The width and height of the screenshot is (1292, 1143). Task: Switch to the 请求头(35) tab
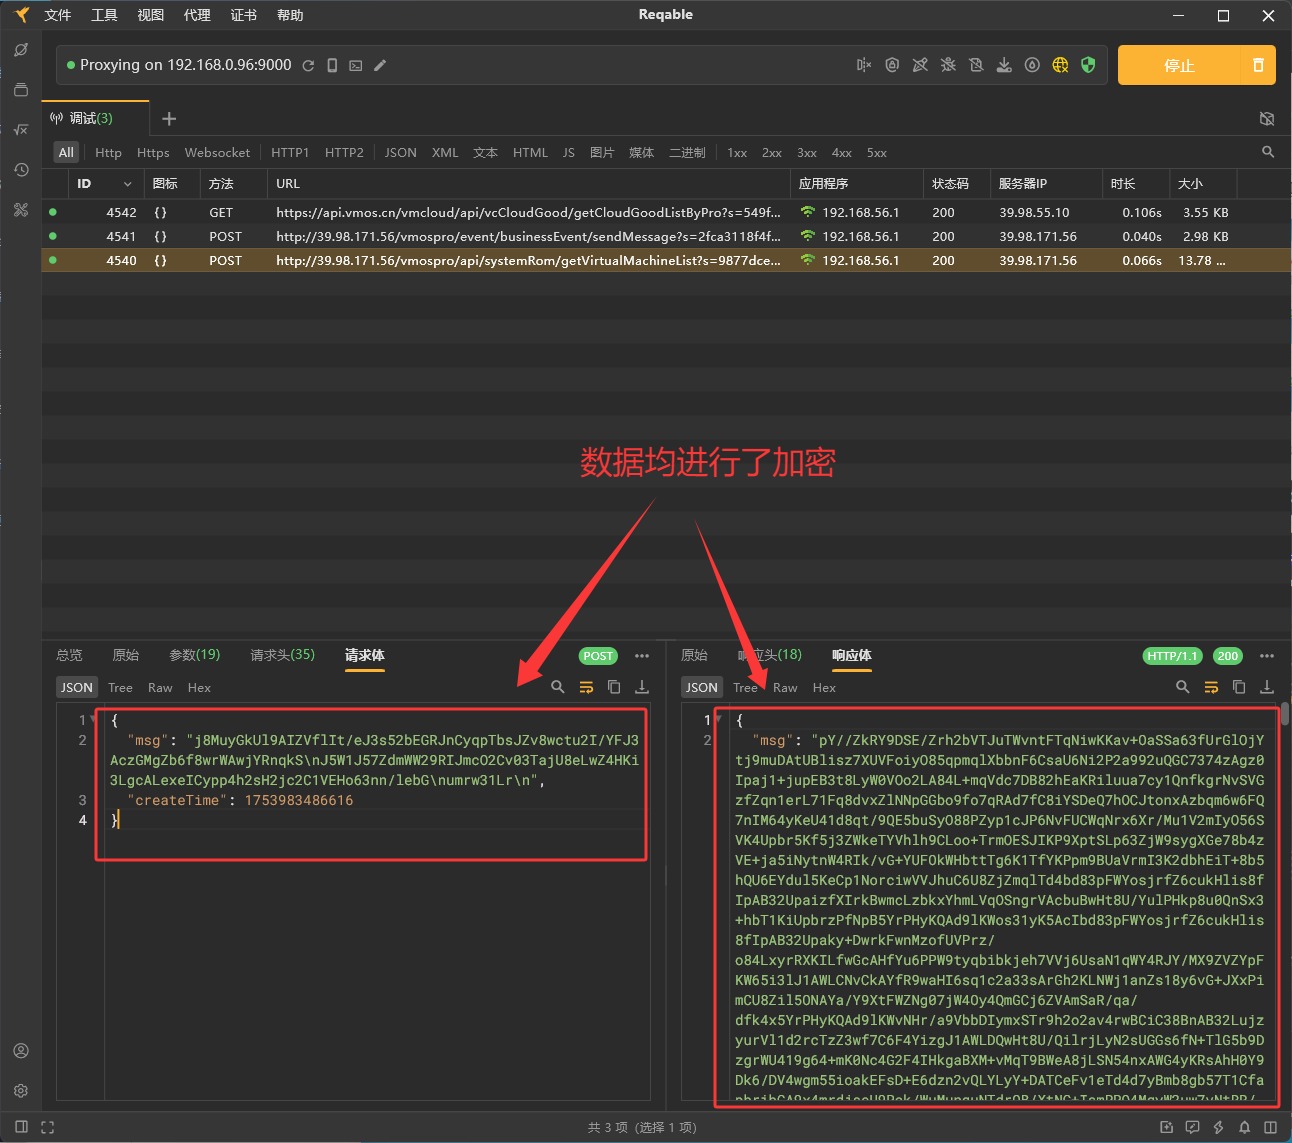click(282, 655)
